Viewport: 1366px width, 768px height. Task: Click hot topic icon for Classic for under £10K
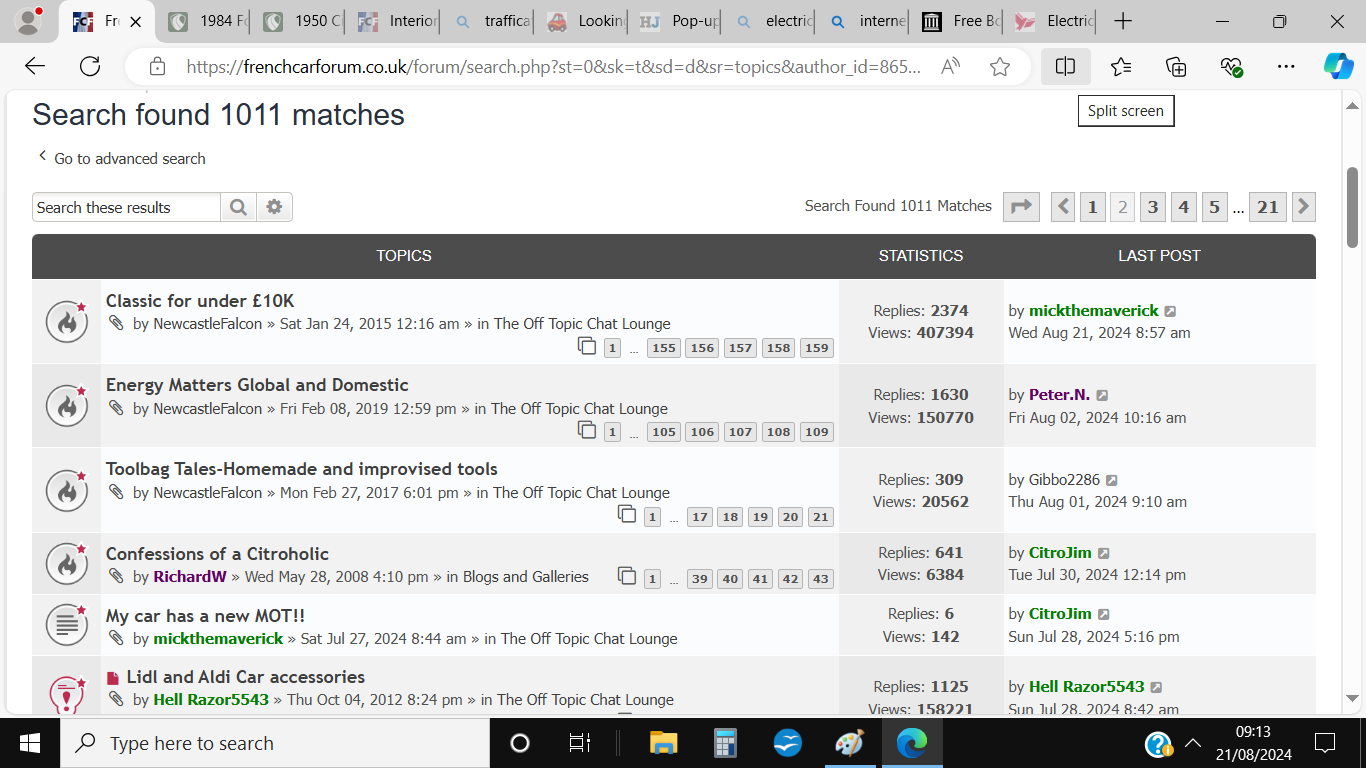(67, 322)
